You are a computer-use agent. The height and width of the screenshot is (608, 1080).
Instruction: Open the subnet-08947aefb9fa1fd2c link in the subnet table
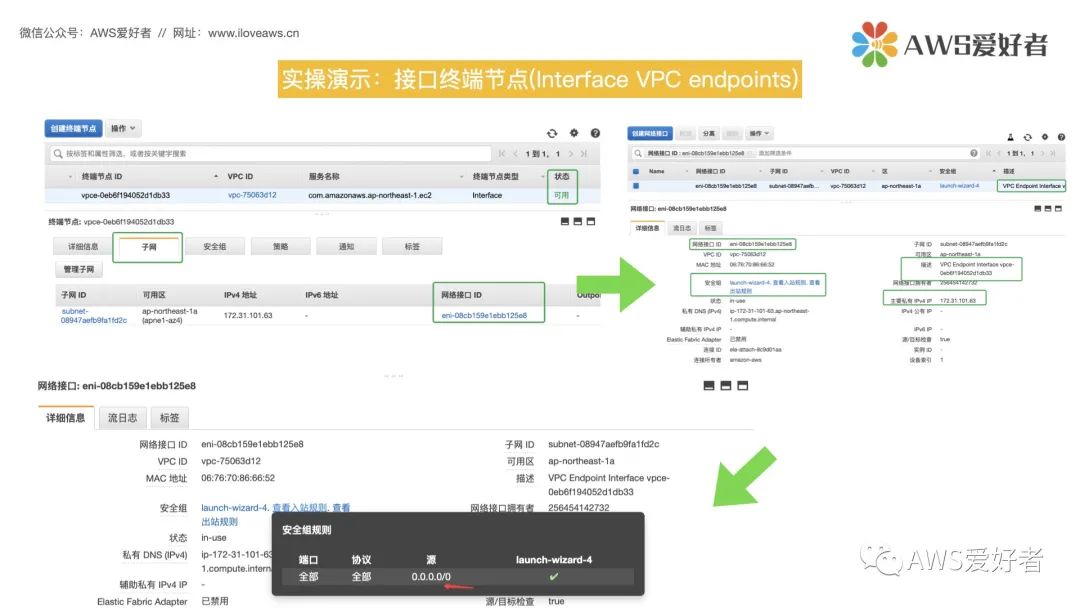pos(94,316)
